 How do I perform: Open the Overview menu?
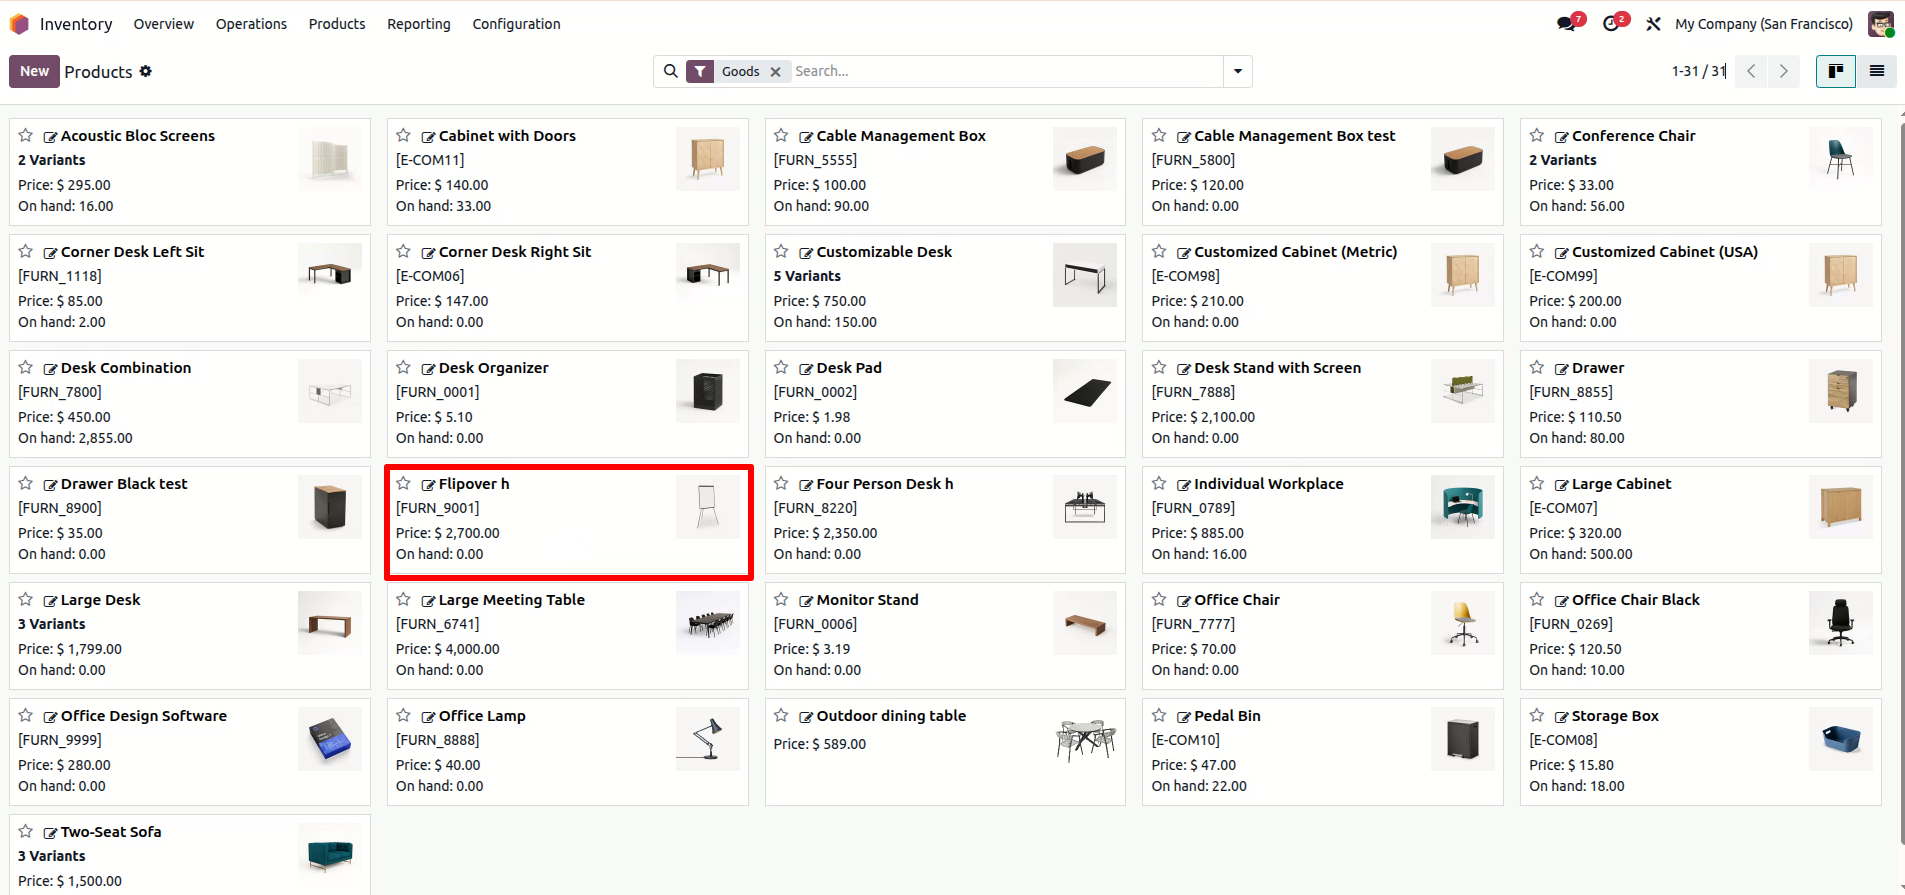point(164,24)
